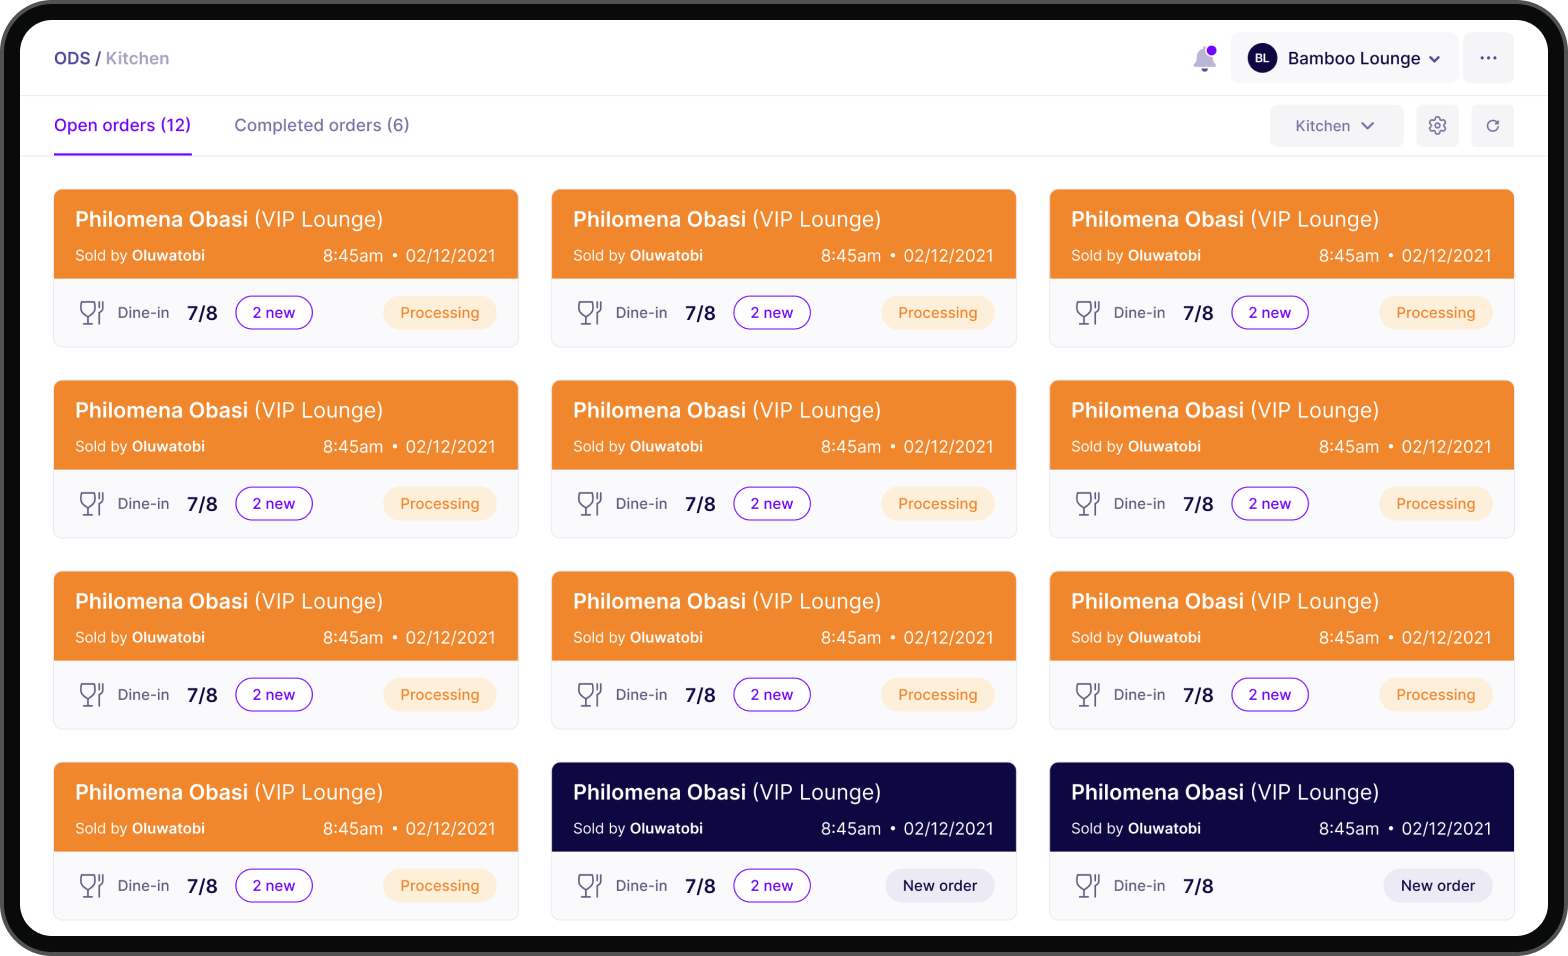Open the notifications bell
Viewport: 1568px width, 956px height.
[1205, 59]
